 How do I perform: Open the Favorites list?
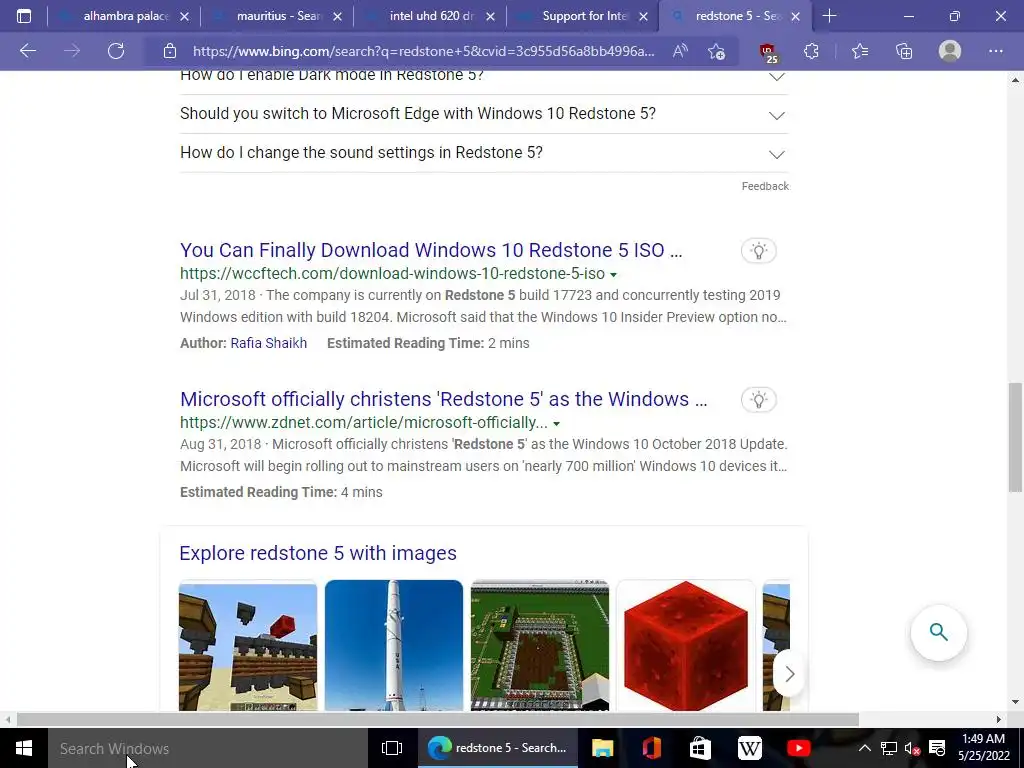coord(860,51)
